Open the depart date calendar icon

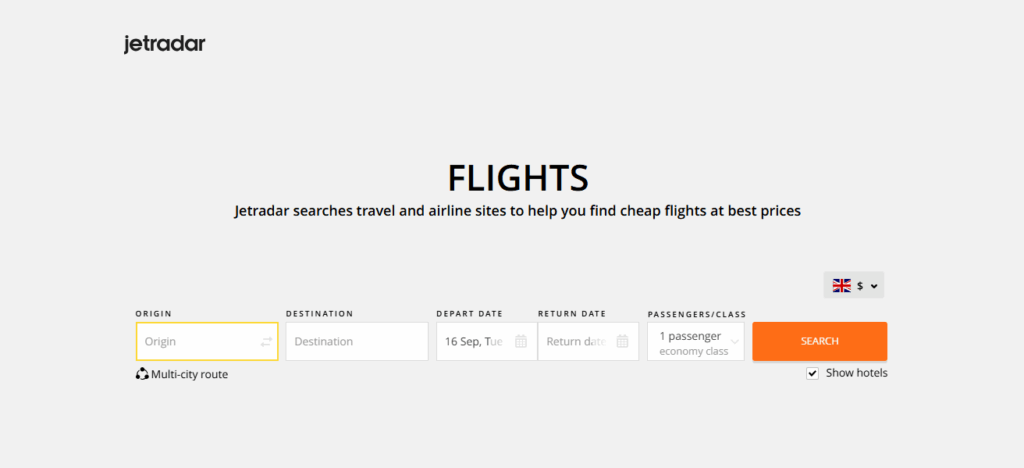pos(520,341)
